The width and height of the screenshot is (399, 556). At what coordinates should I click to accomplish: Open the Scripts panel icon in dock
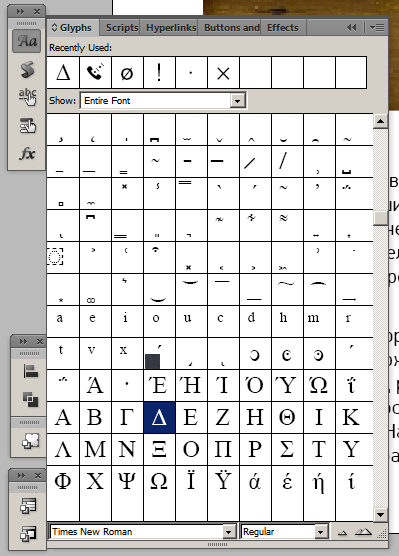coord(27,69)
